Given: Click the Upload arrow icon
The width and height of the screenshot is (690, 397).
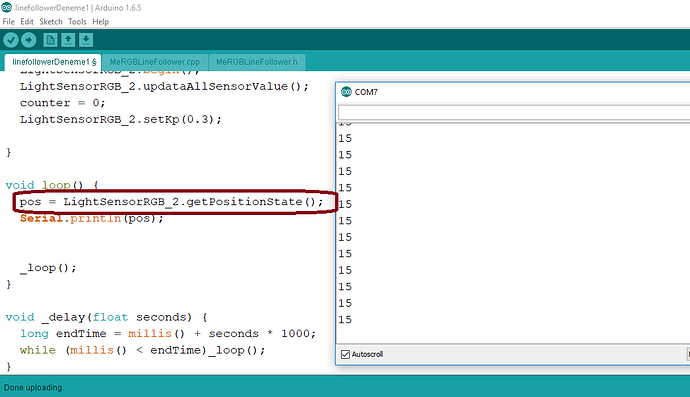Looking at the screenshot, I should (29, 40).
